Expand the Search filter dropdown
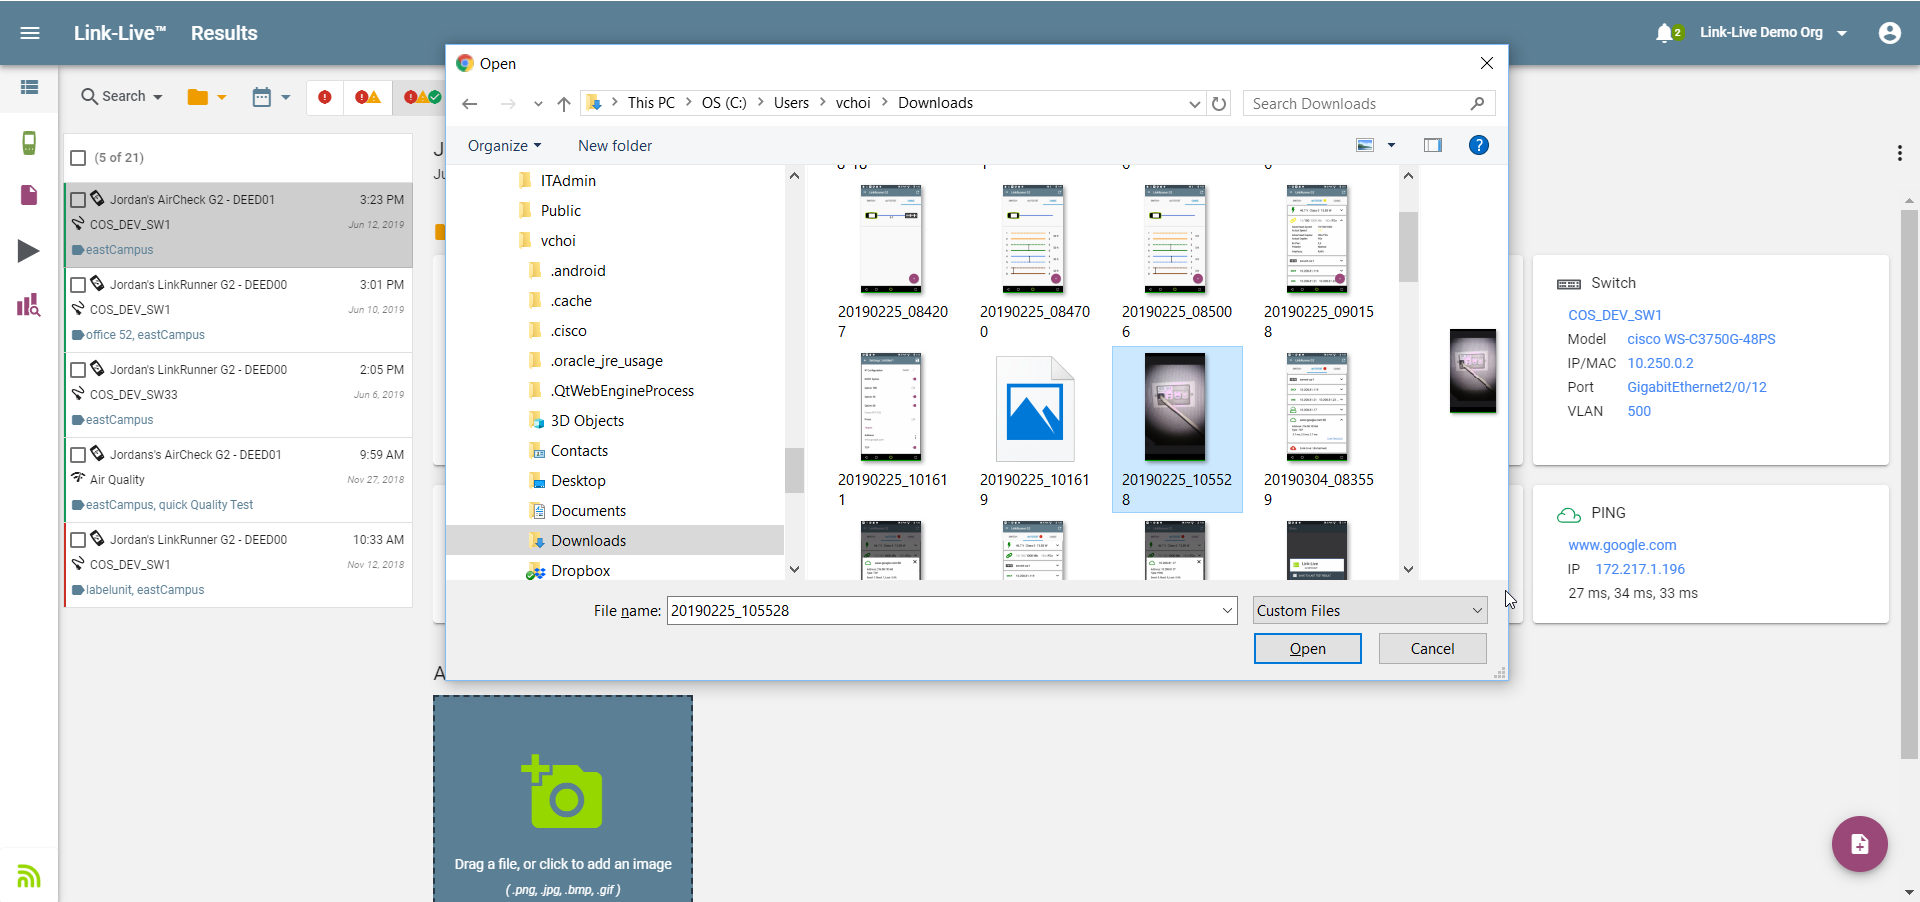 122,97
